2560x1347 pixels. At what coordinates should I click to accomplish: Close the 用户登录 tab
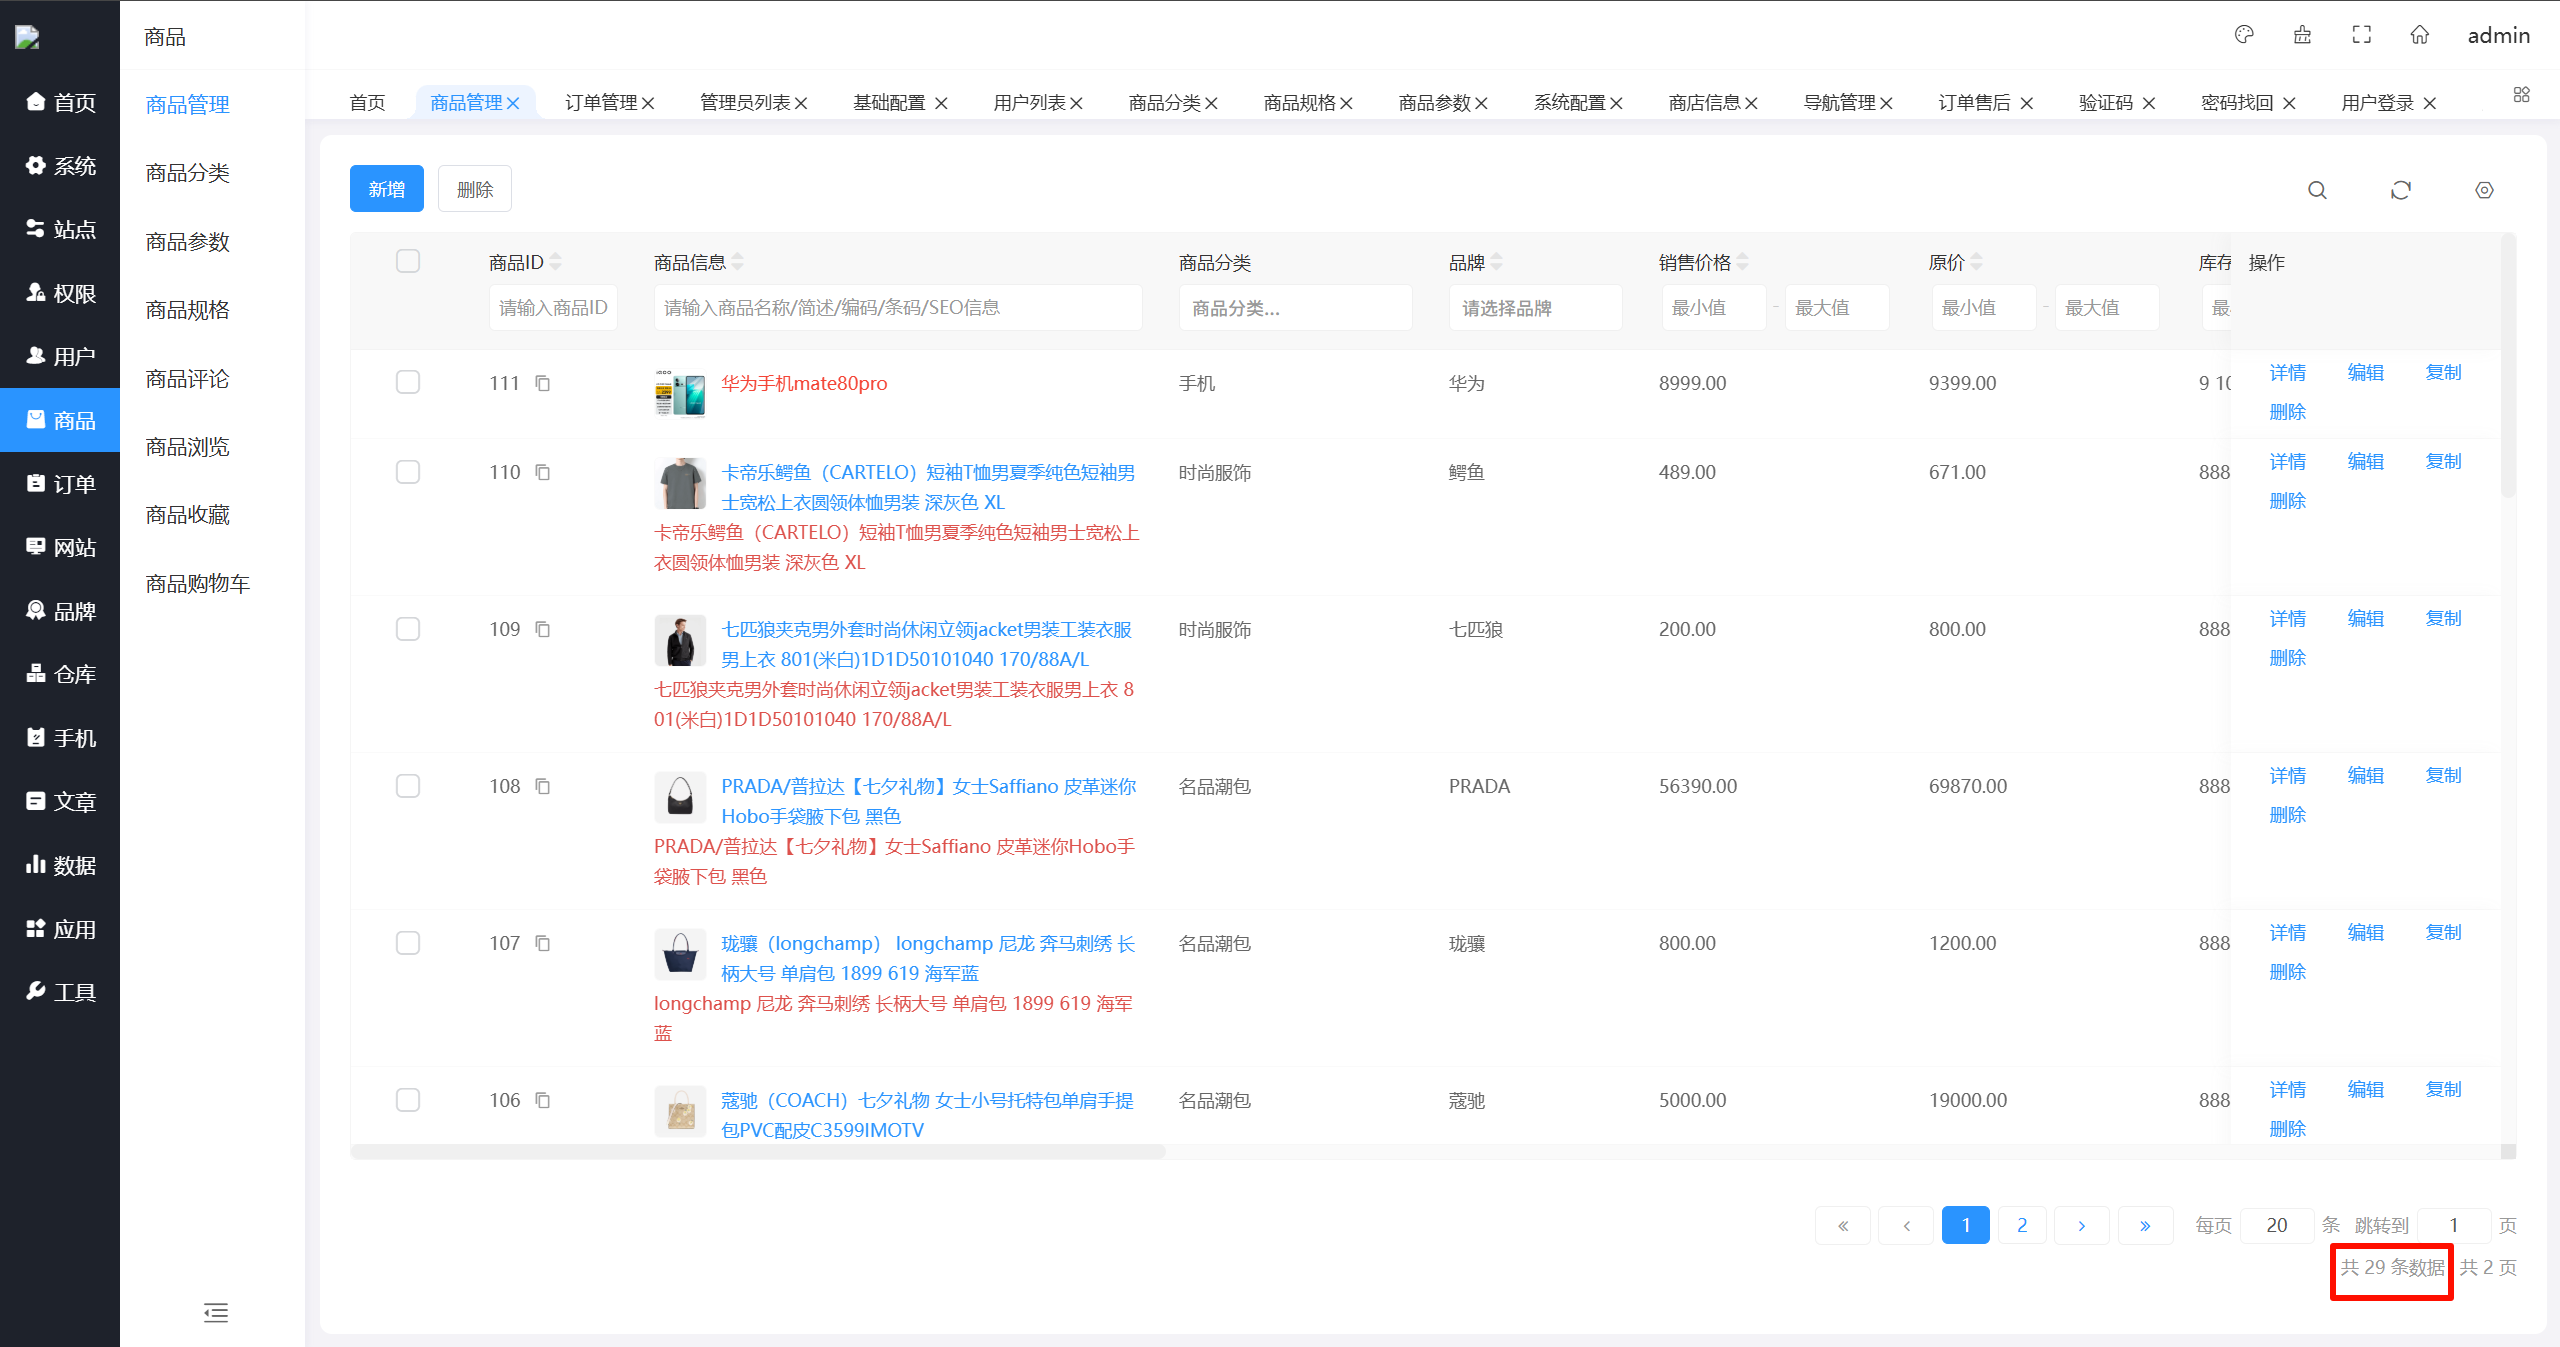[x=2430, y=103]
